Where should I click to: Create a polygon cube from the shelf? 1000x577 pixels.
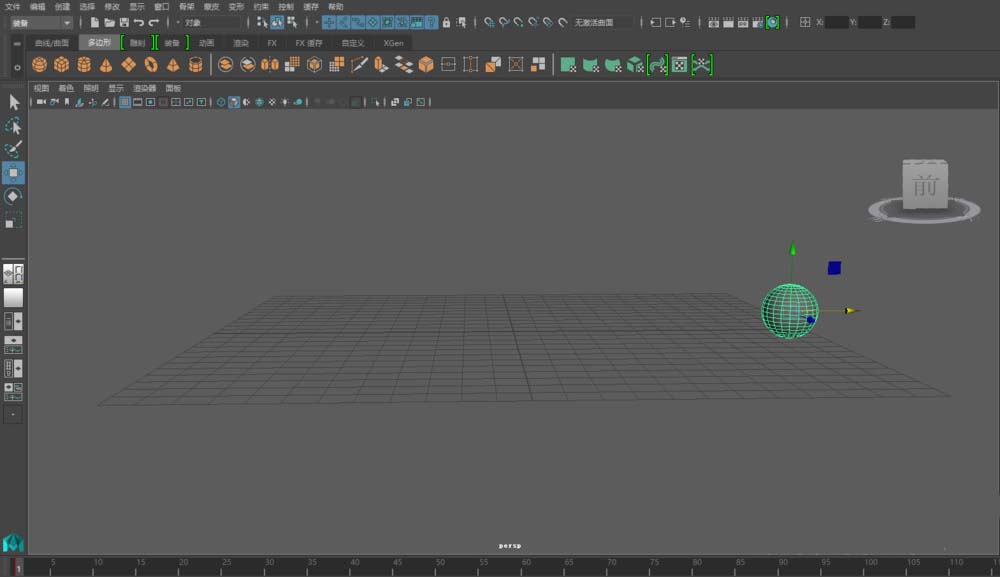point(62,65)
